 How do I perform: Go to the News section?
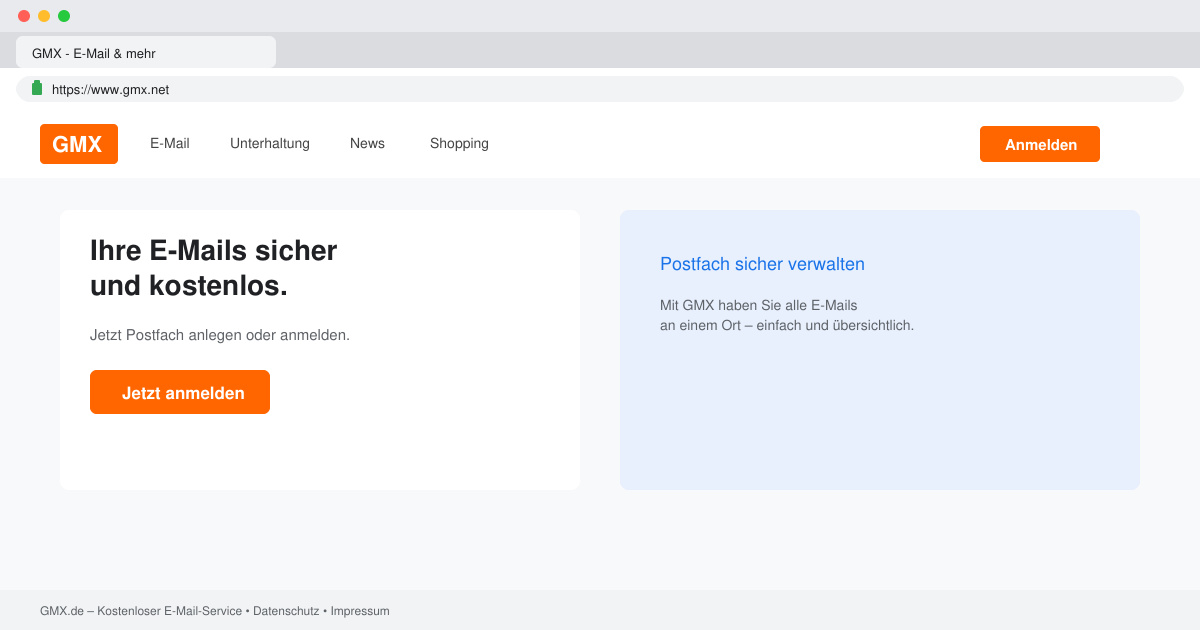[x=367, y=143]
